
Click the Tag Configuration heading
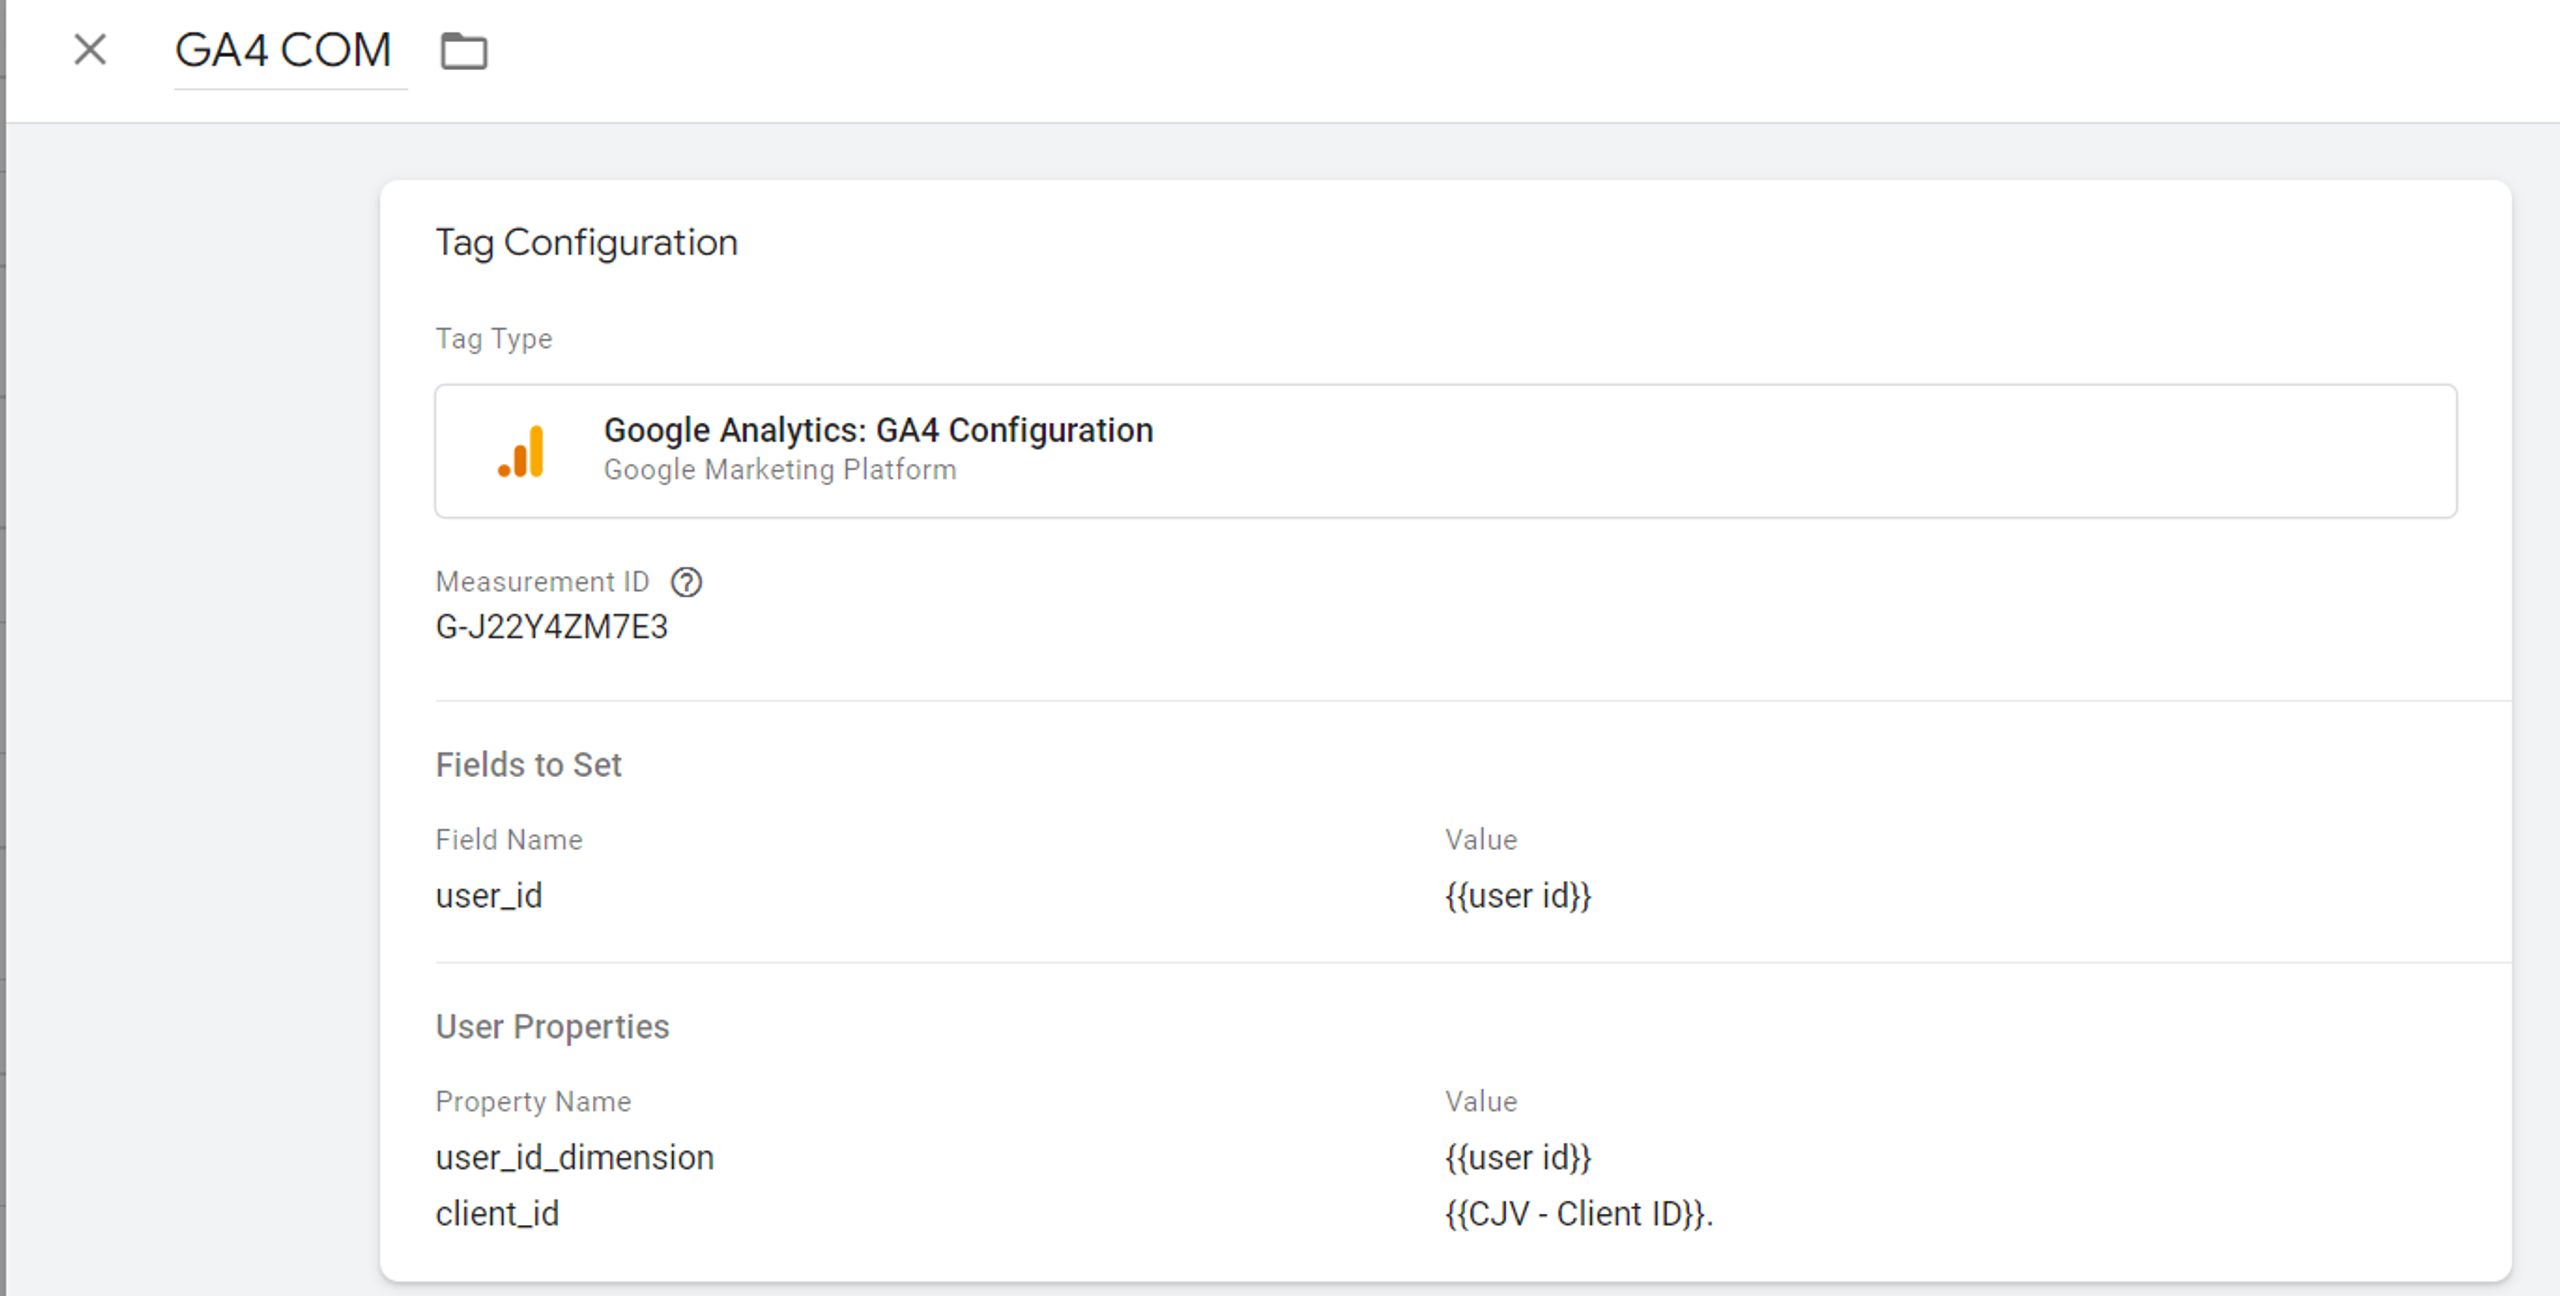tap(586, 243)
